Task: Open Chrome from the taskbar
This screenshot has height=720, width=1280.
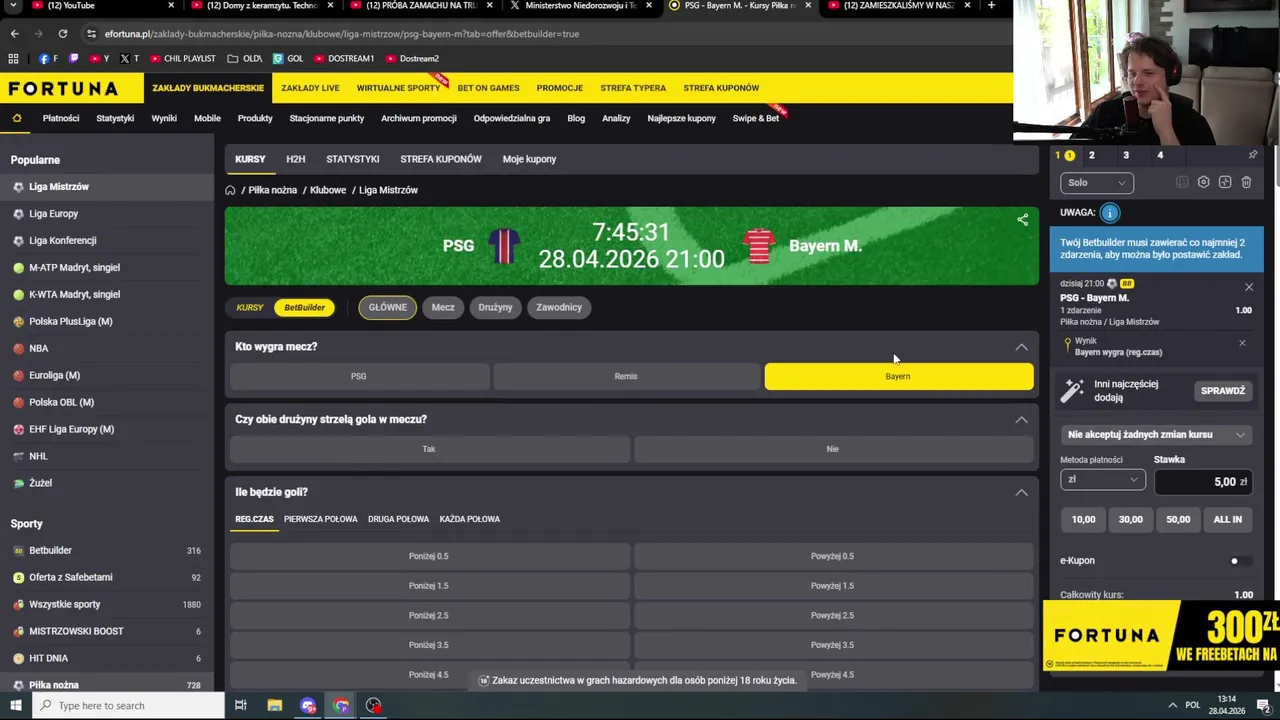Action: tap(341, 705)
